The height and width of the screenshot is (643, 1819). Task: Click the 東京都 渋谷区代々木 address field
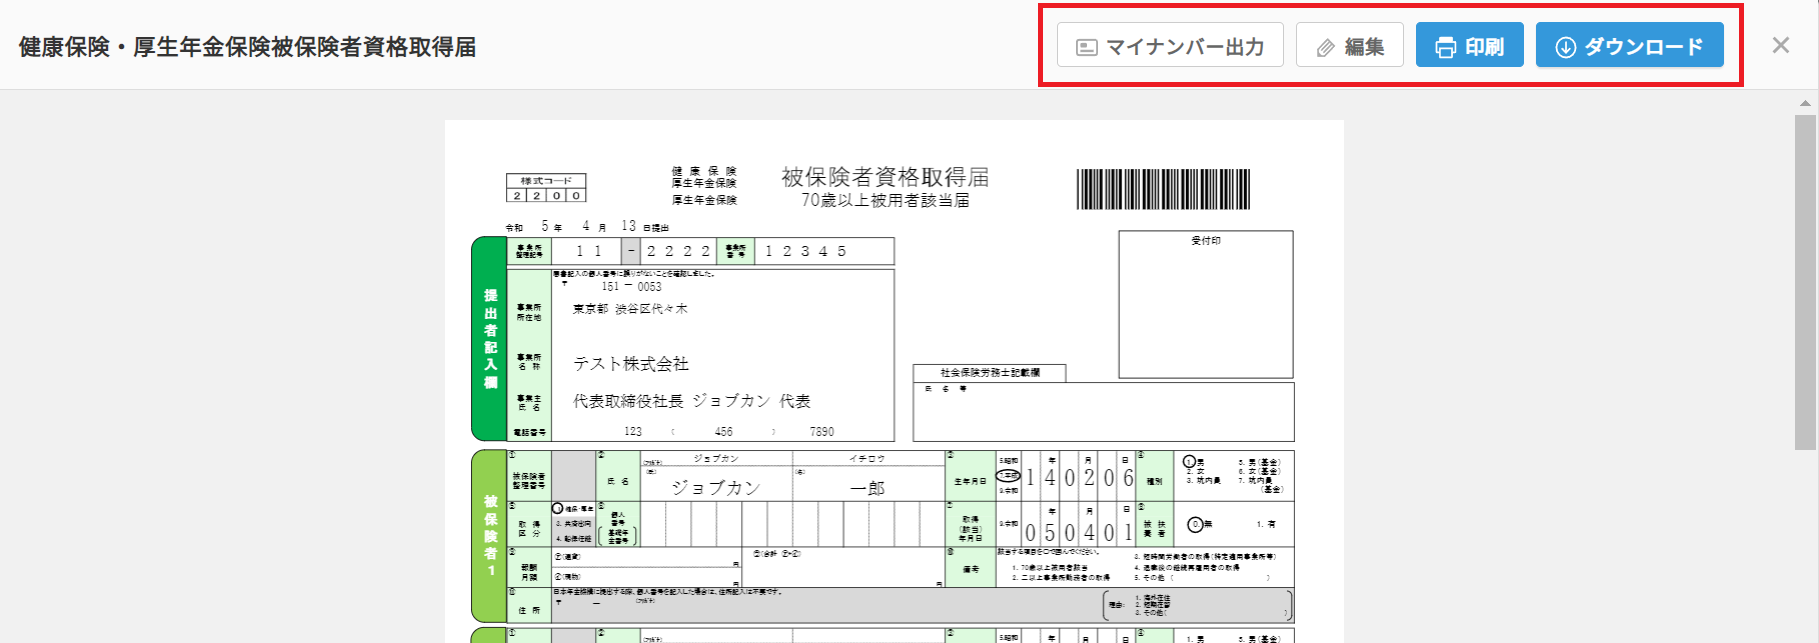pos(630,309)
